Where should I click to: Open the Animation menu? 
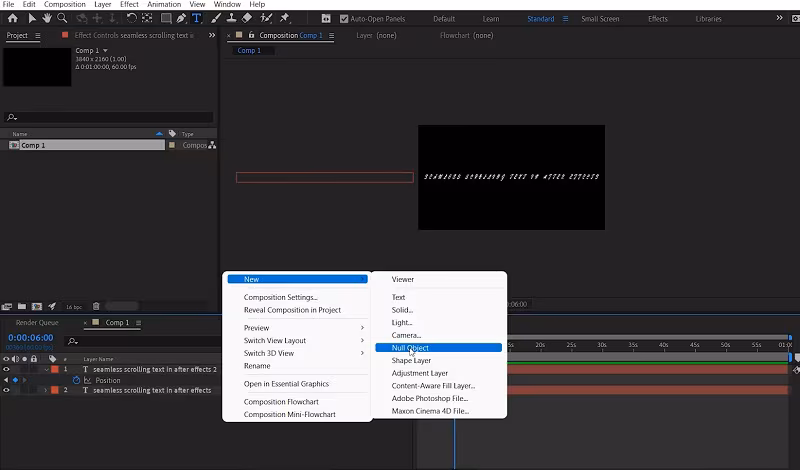click(164, 5)
